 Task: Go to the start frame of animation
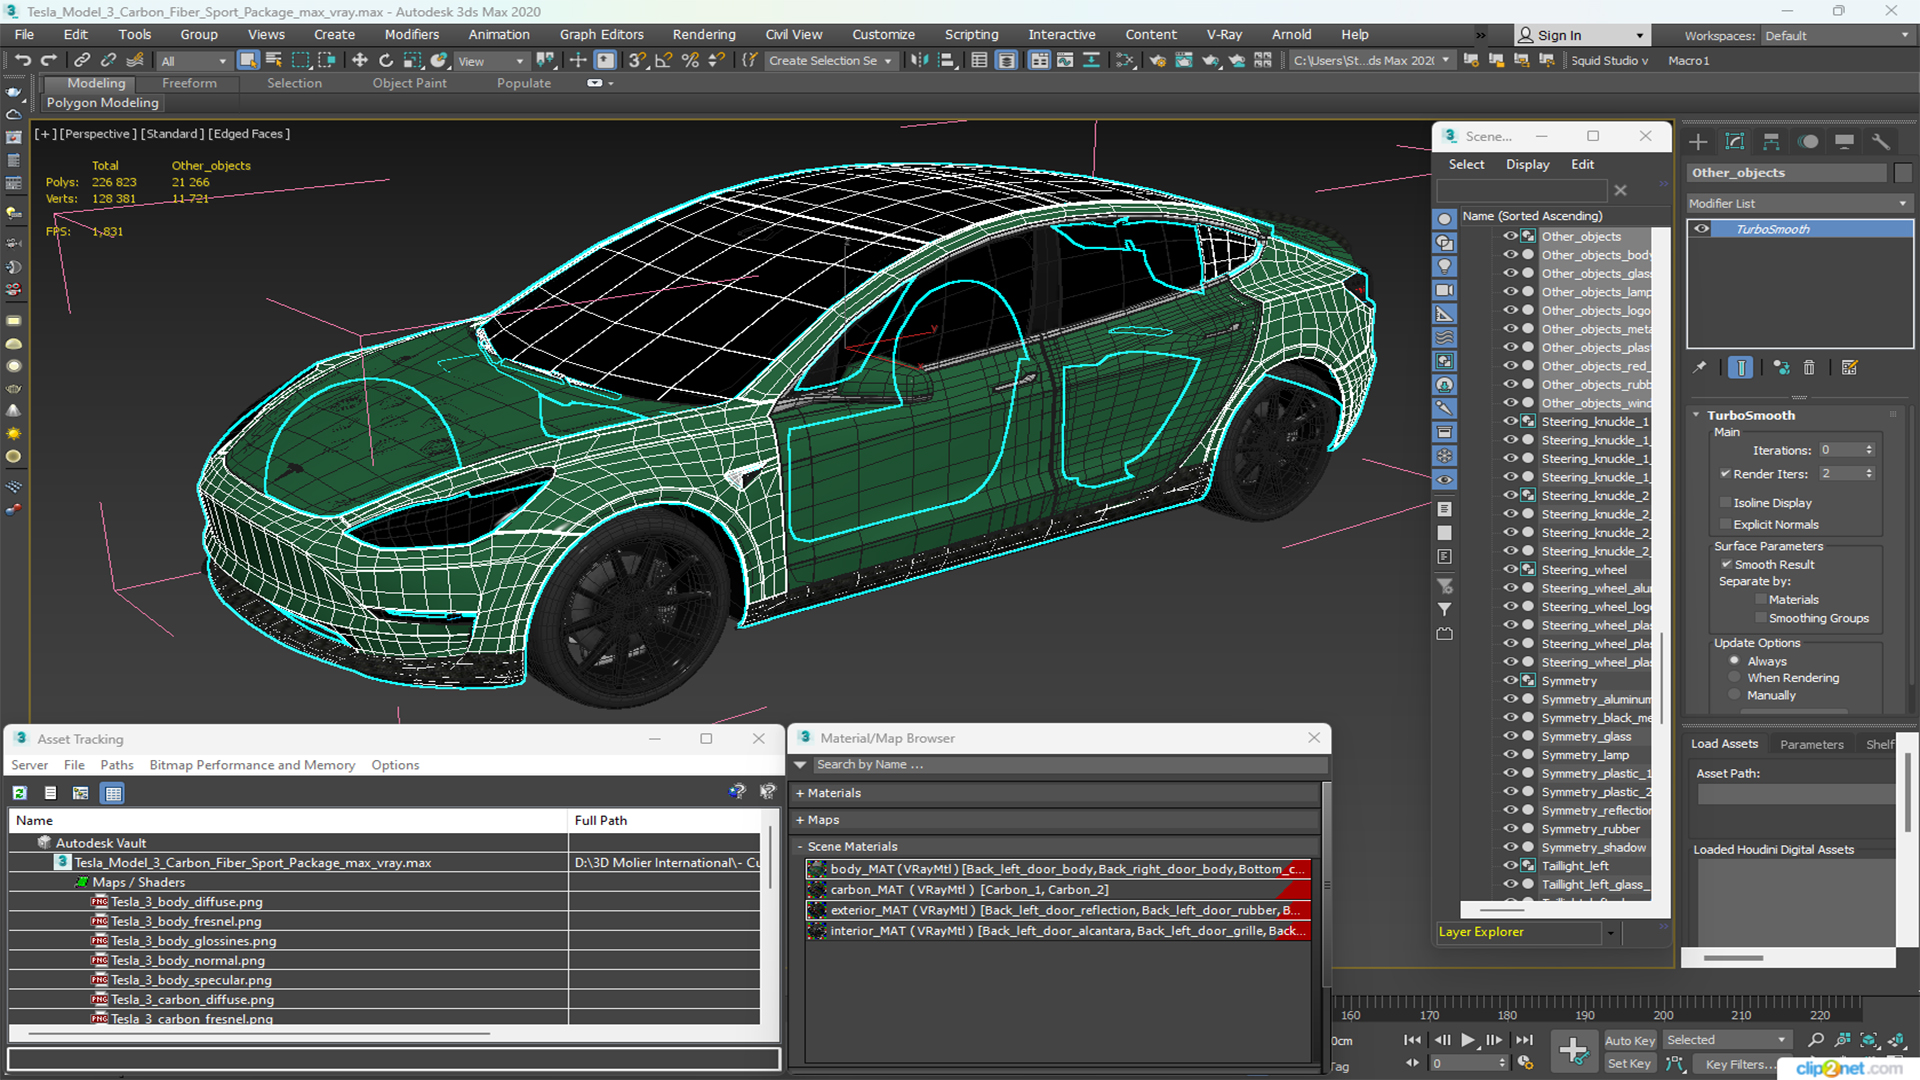(1412, 1040)
